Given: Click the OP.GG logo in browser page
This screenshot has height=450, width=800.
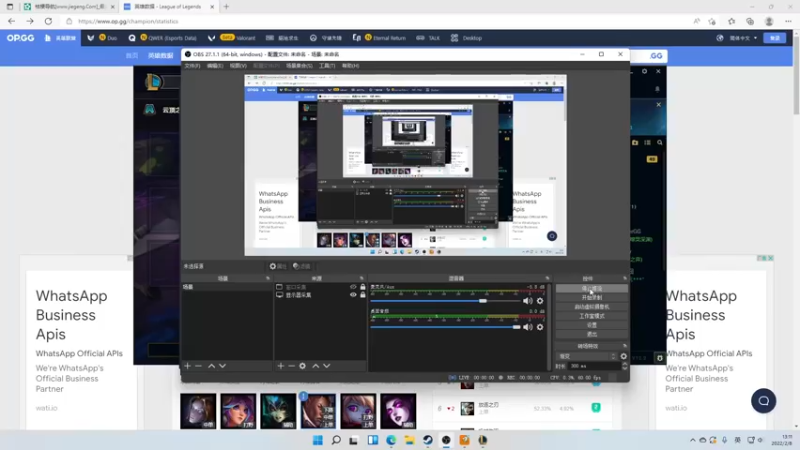Looking at the screenshot, I should pyautogui.click(x=20, y=38).
